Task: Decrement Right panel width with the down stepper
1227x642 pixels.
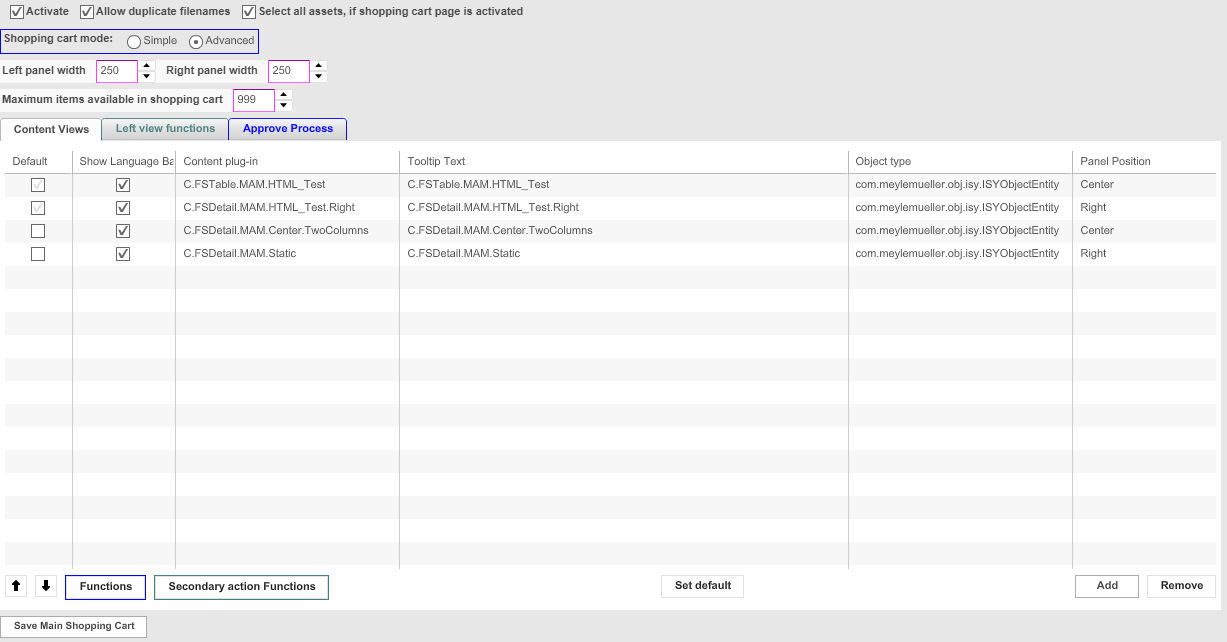Action: pos(318,75)
